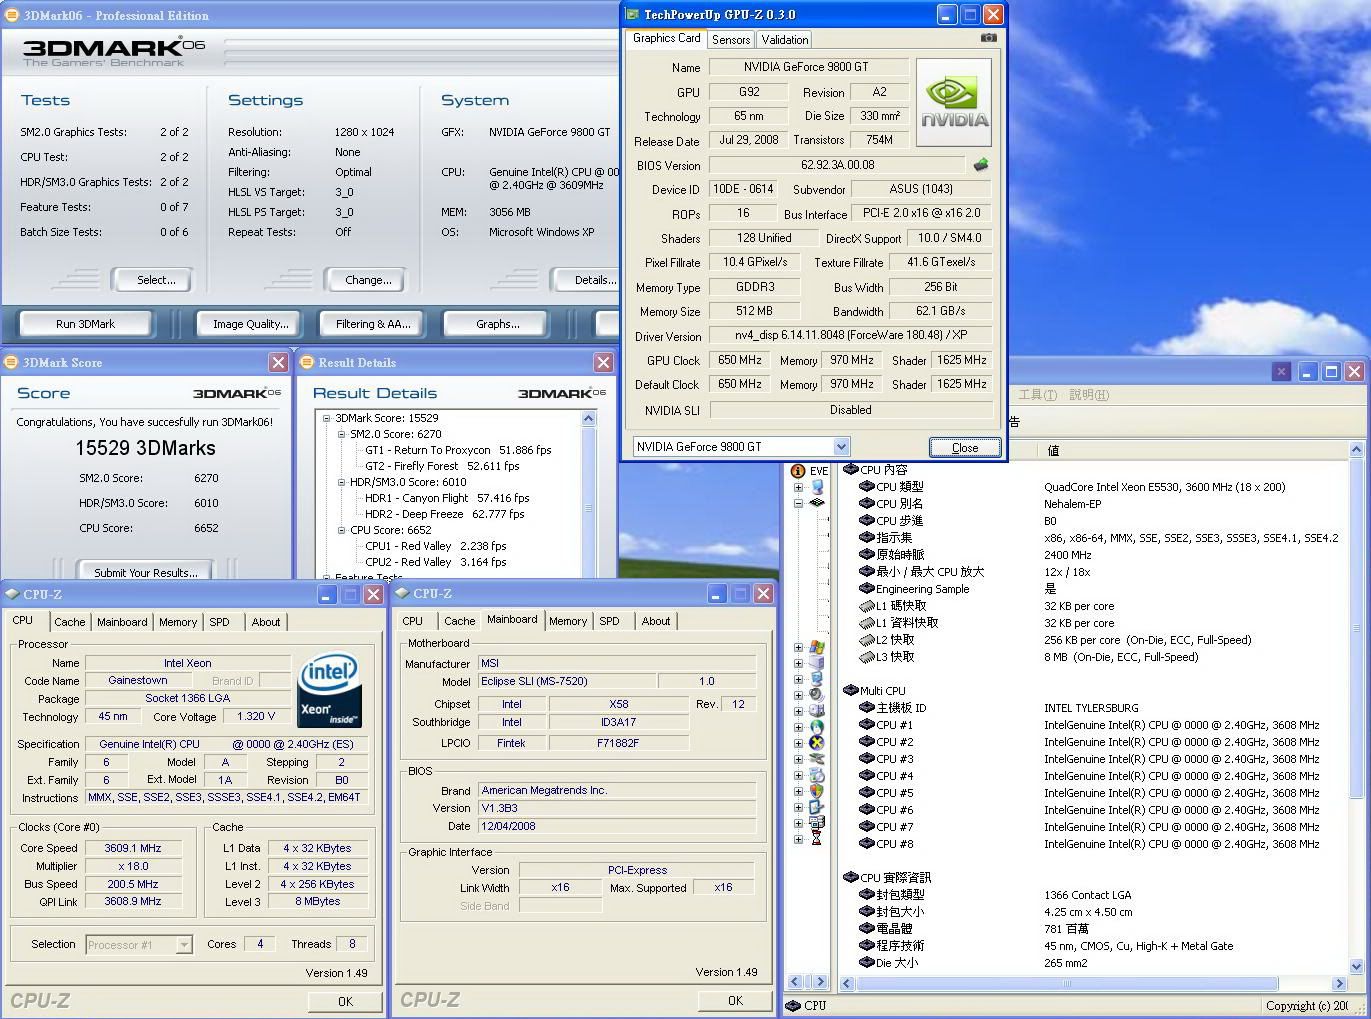Select the benchmark hourglass icon in EVEREST tree
1371x1019 pixels.
tap(817, 839)
